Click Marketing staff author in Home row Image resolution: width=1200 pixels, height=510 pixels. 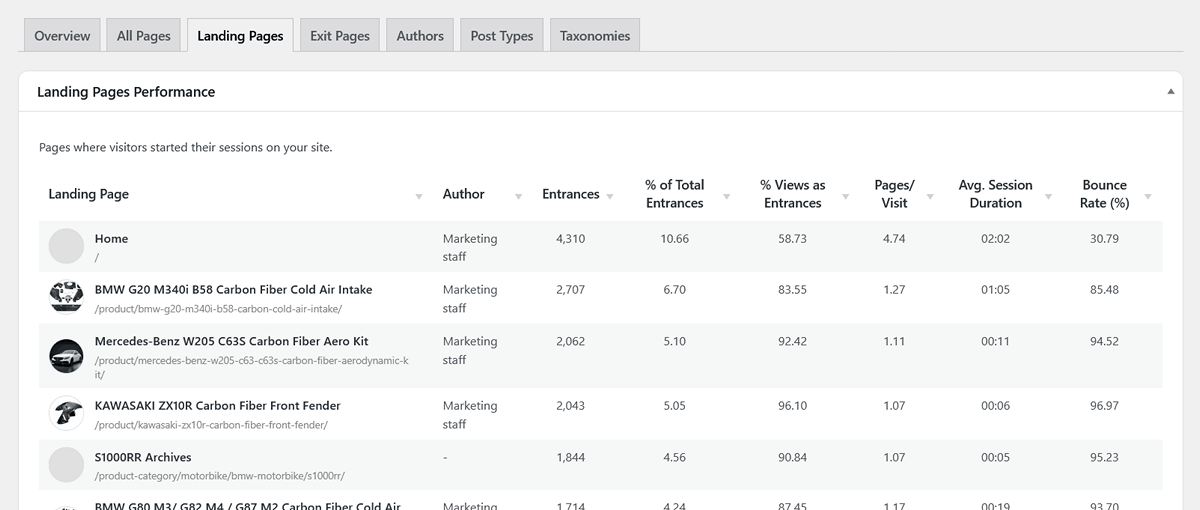470,248
